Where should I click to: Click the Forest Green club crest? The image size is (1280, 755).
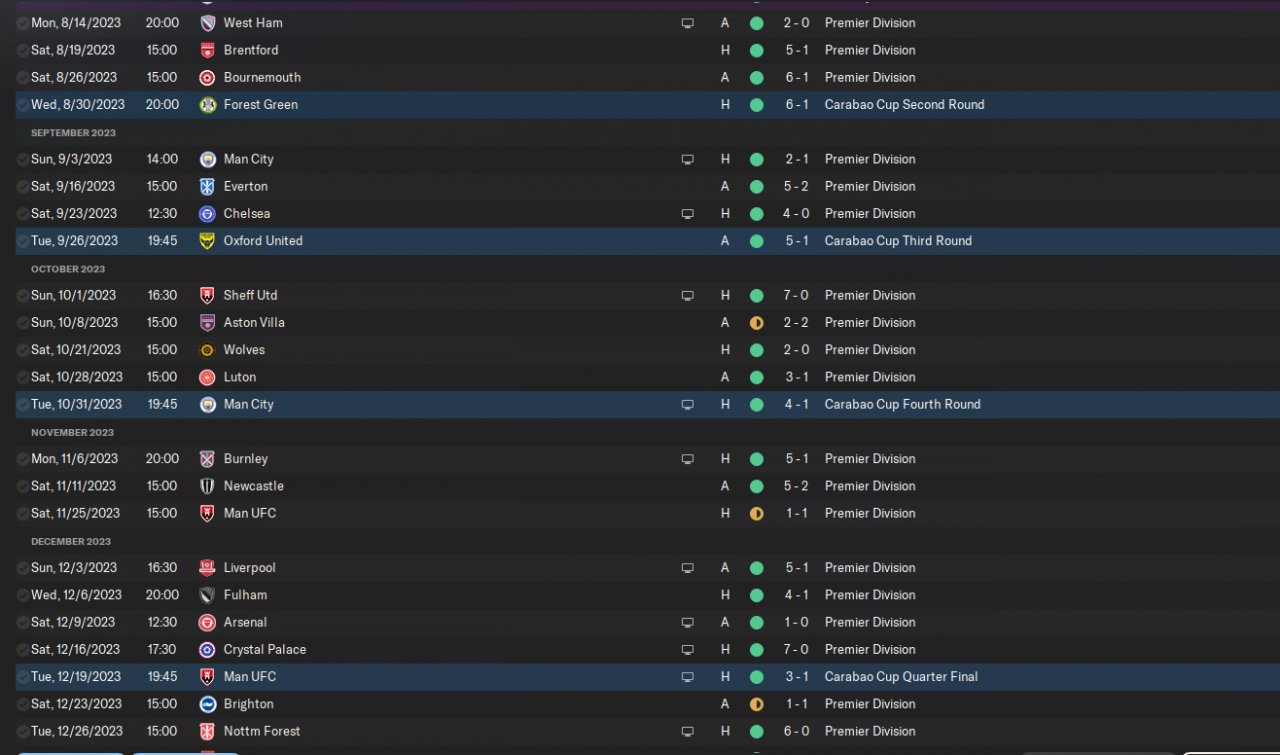pos(207,105)
